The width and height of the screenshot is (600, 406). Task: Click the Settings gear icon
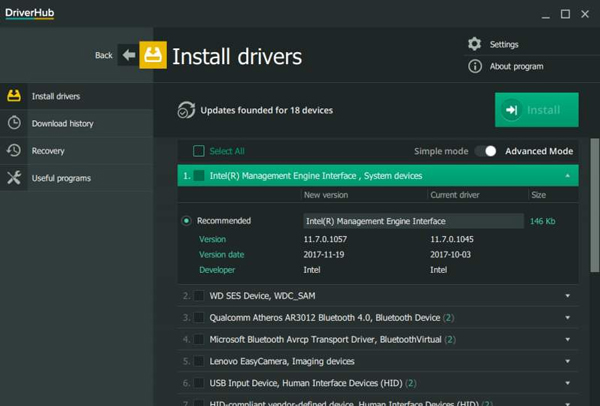click(x=474, y=44)
